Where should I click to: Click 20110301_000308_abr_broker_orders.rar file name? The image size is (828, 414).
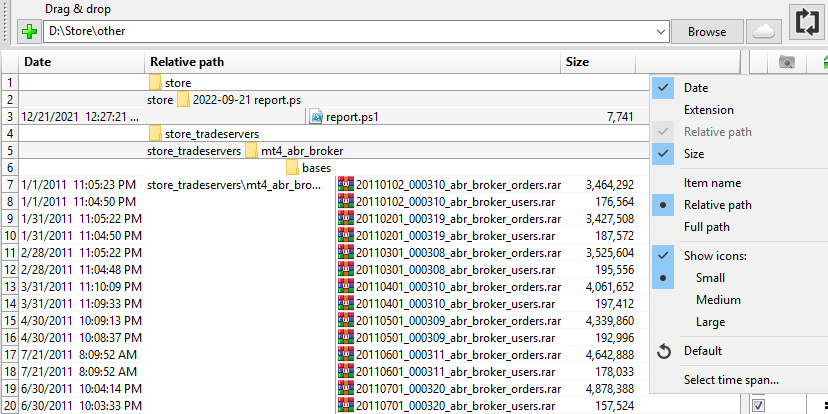click(x=458, y=253)
